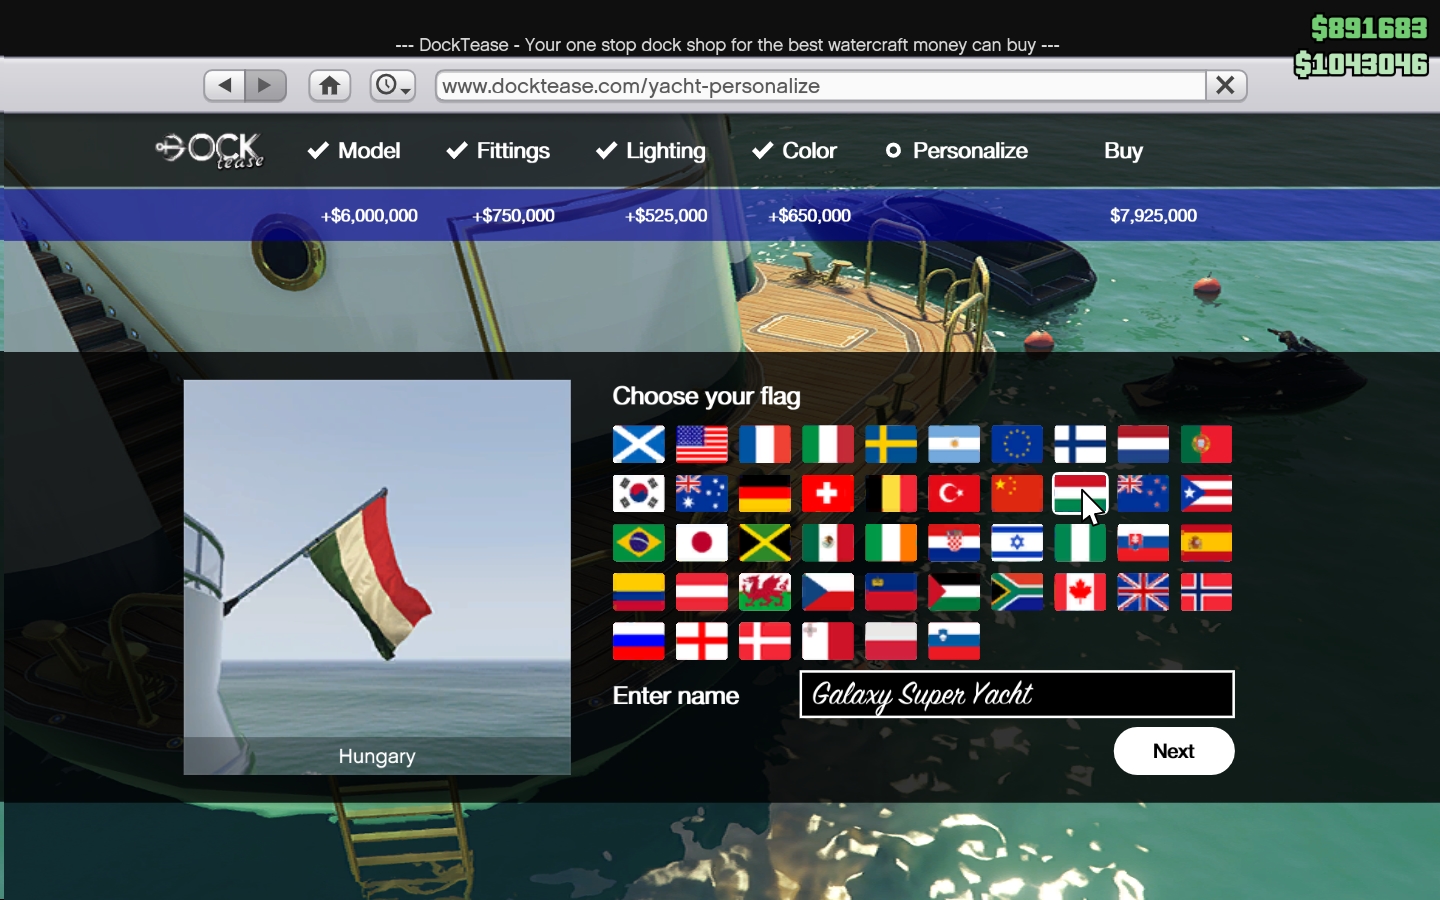
Task: Choose the Canada maple leaf flag
Action: click(1079, 592)
